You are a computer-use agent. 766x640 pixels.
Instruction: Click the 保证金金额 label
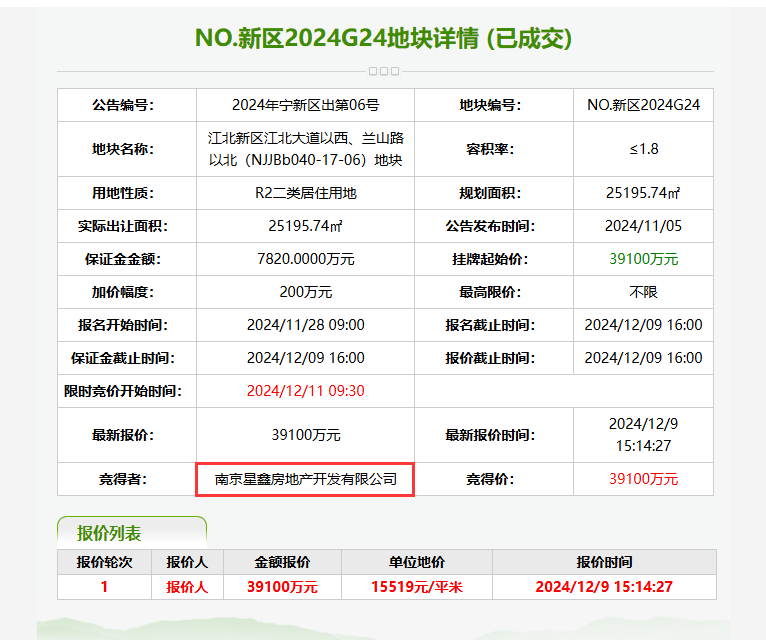(x=123, y=259)
